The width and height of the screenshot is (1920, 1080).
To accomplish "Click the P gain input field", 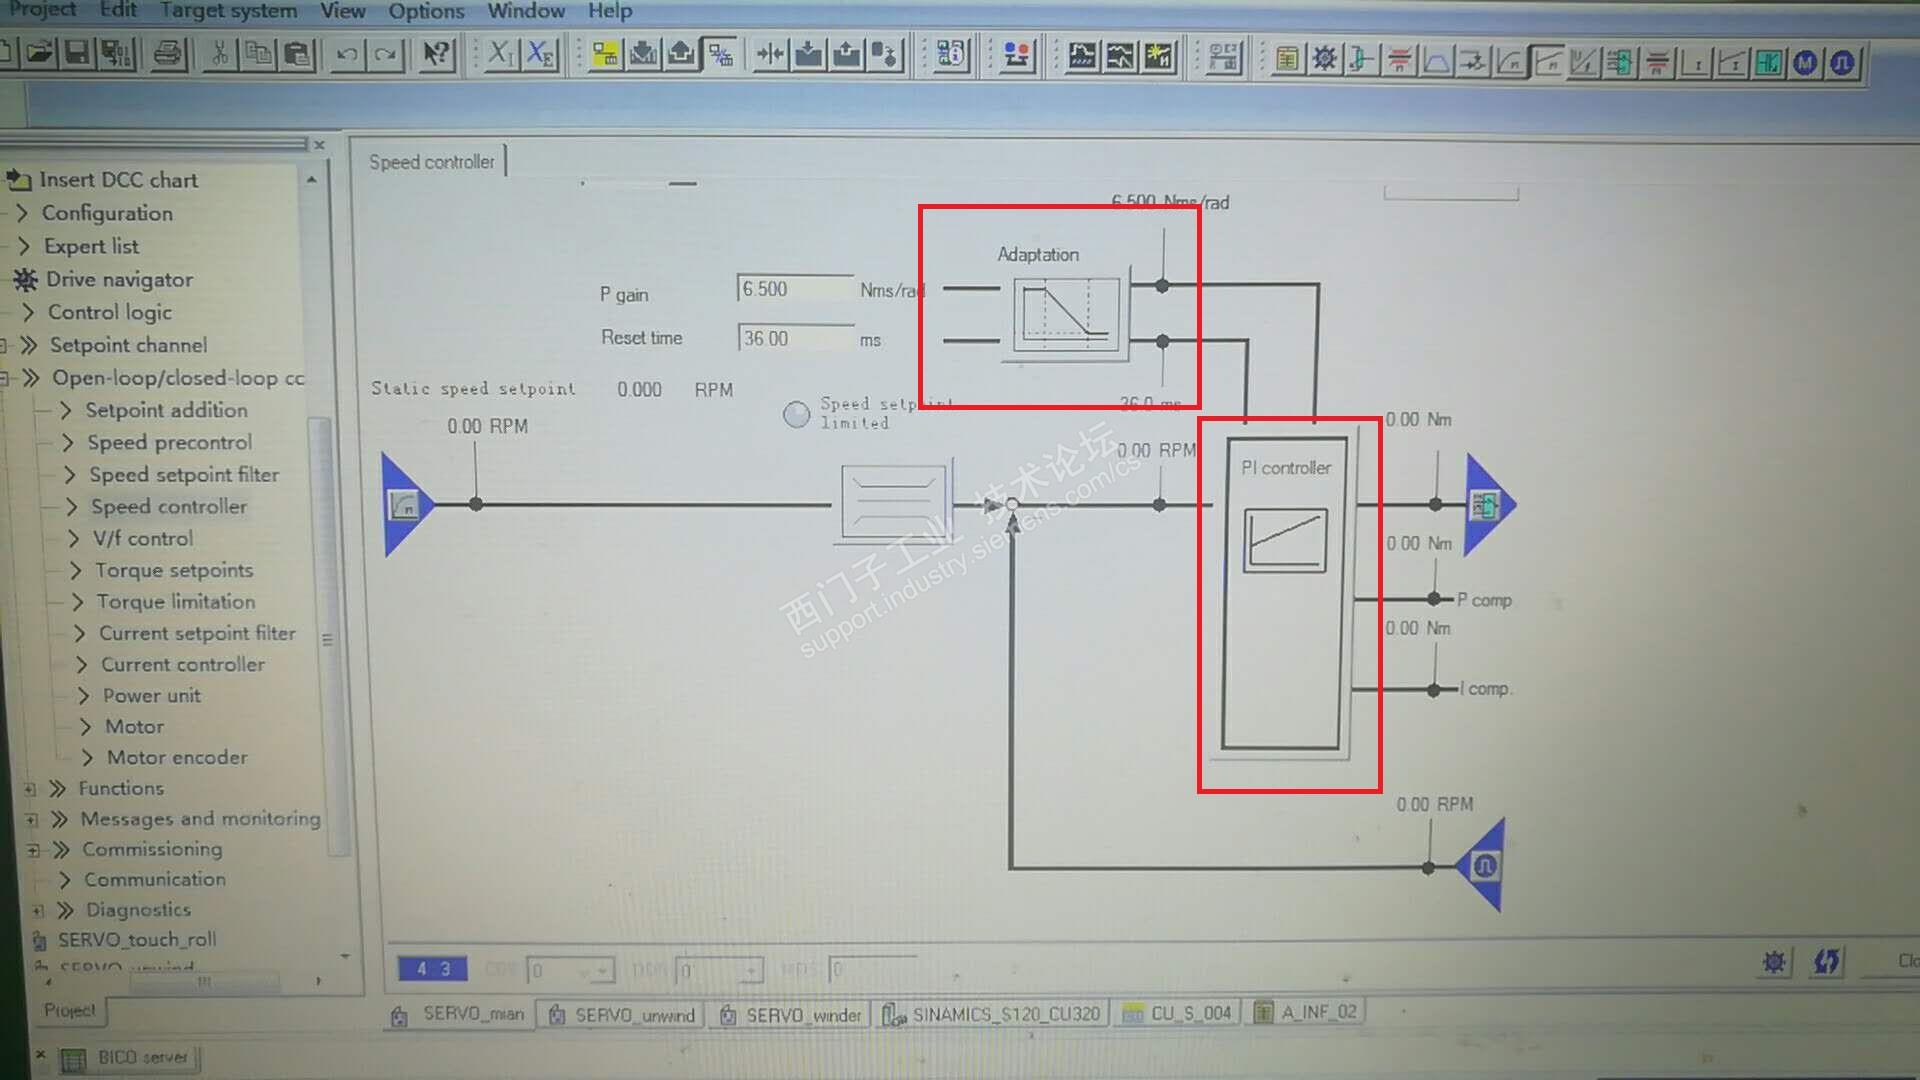I will click(x=795, y=289).
